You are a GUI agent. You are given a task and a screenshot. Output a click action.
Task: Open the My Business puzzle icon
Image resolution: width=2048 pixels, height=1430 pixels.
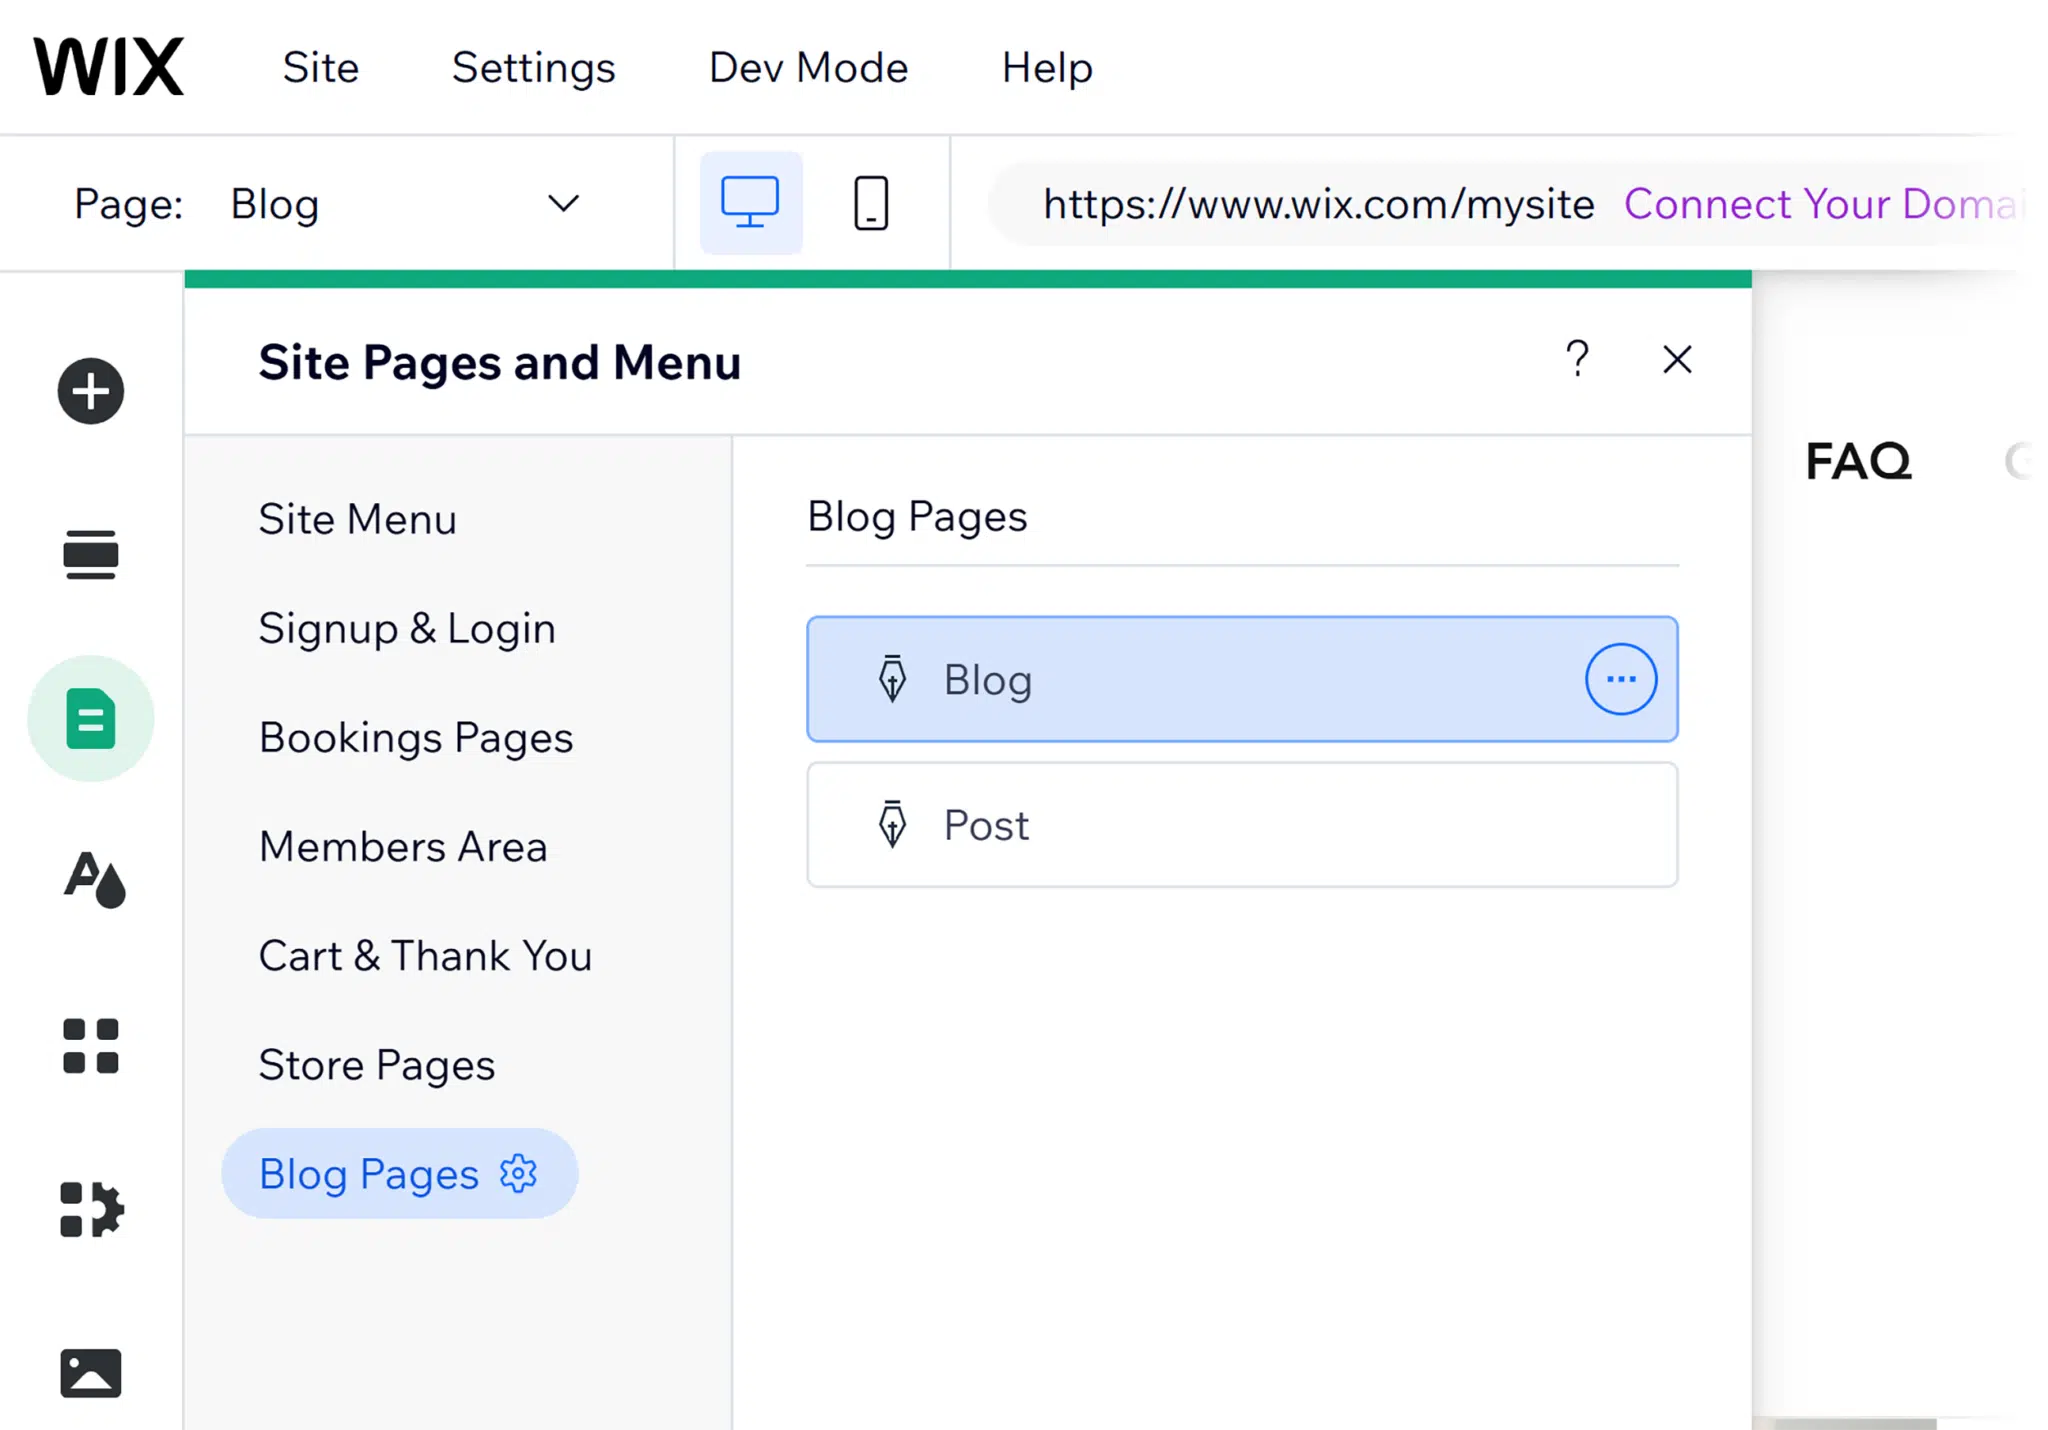pos(91,1209)
